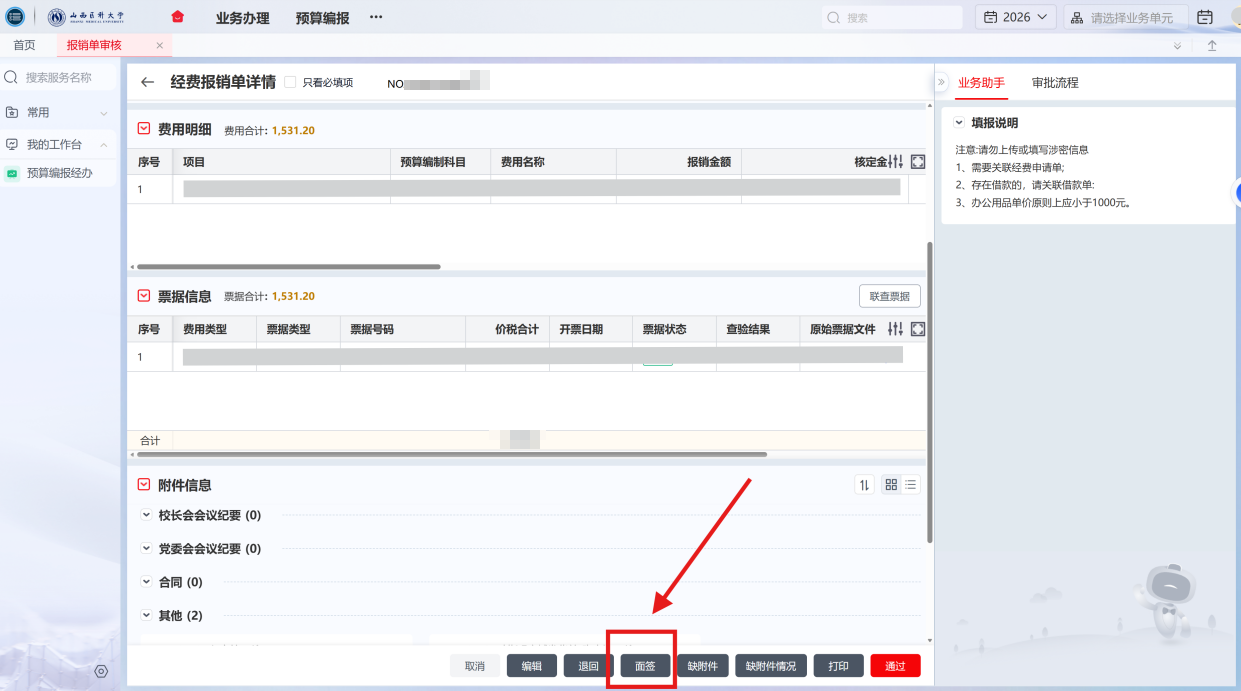Enable the 只看必填项 checkbox

pos(290,82)
